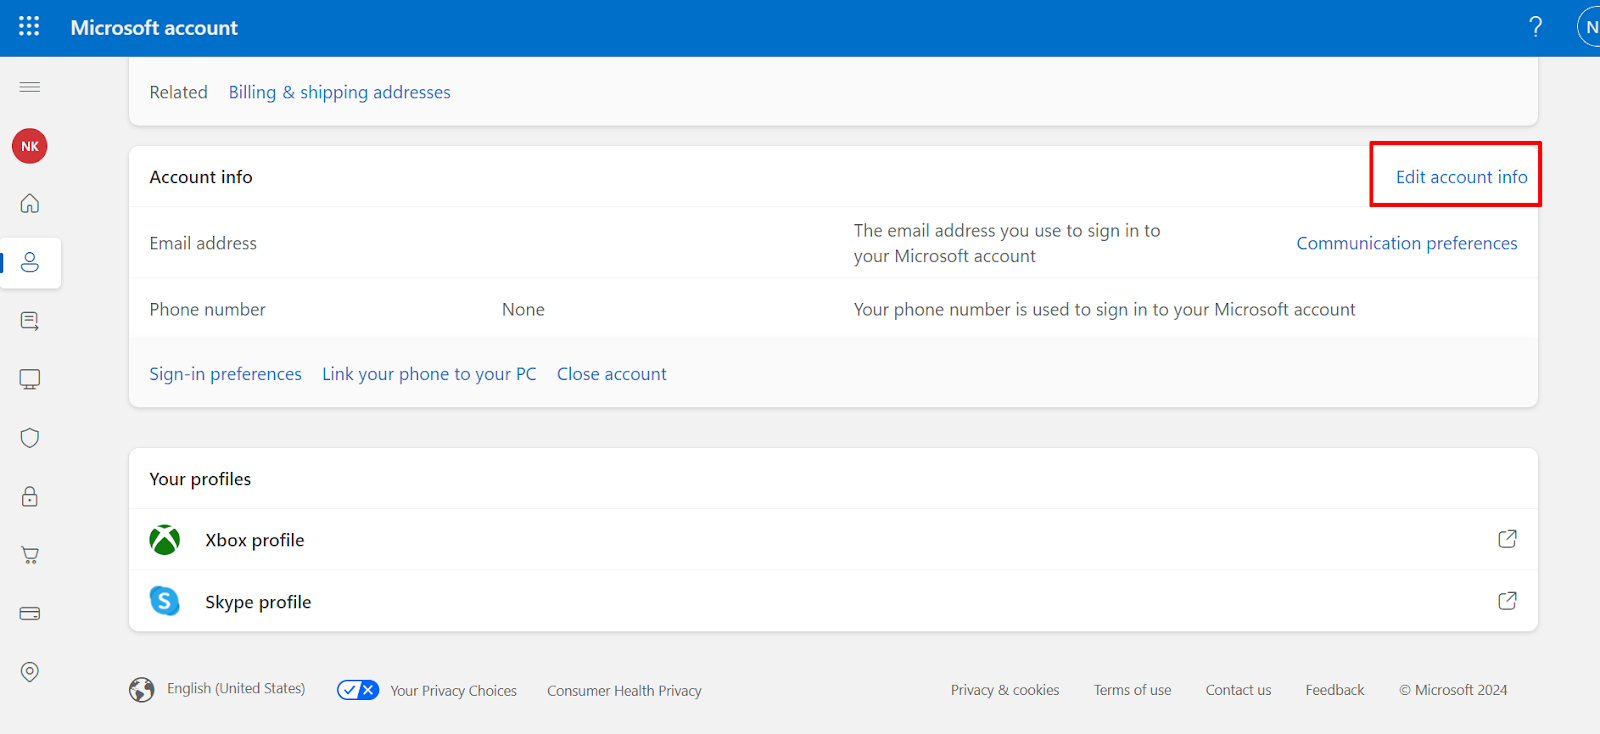Open Services & subscriptions sidebar icon
The image size is (1600, 734).
tap(30, 321)
